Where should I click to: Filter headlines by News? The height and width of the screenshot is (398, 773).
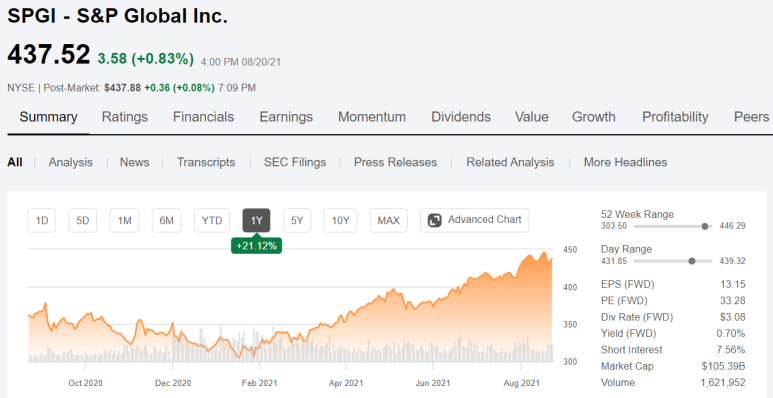pos(135,162)
